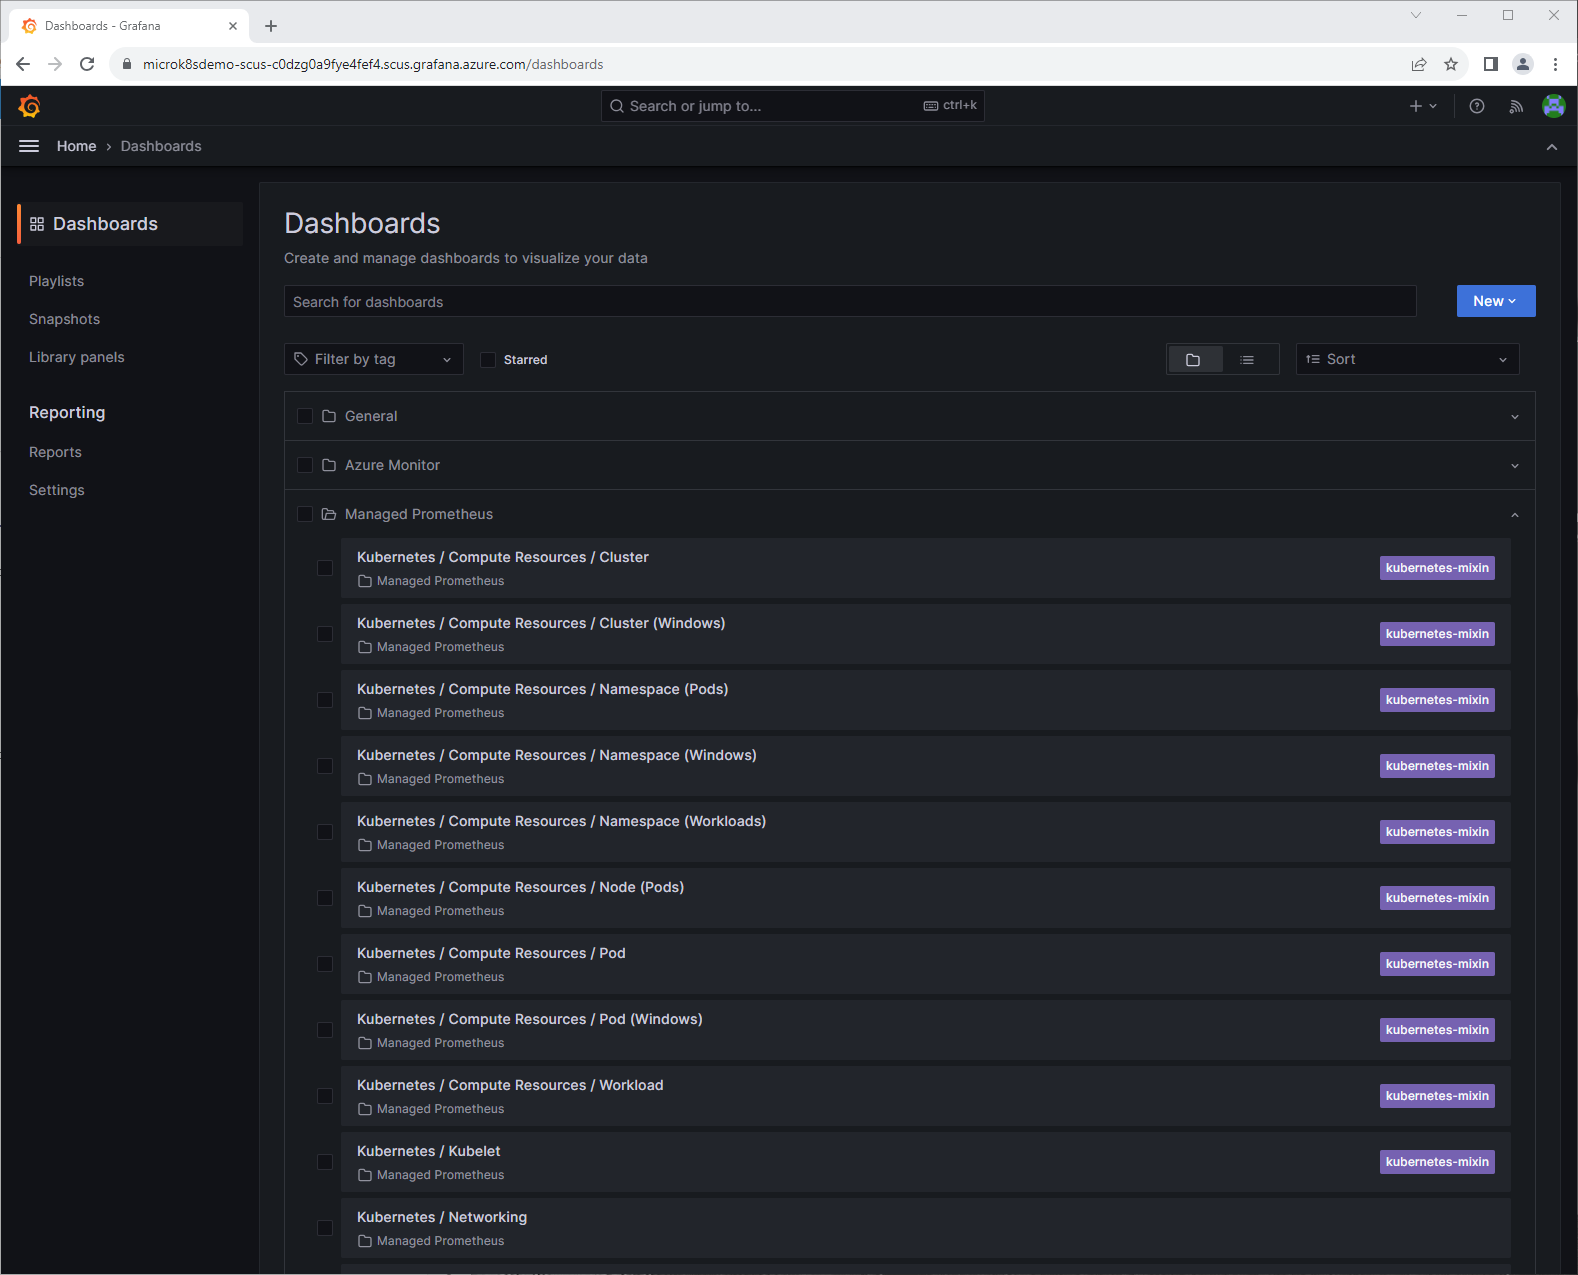Viewport: 1578px width, 1275px height.
Task: Open the hamburger navigation menu
Action: (29, 146)
